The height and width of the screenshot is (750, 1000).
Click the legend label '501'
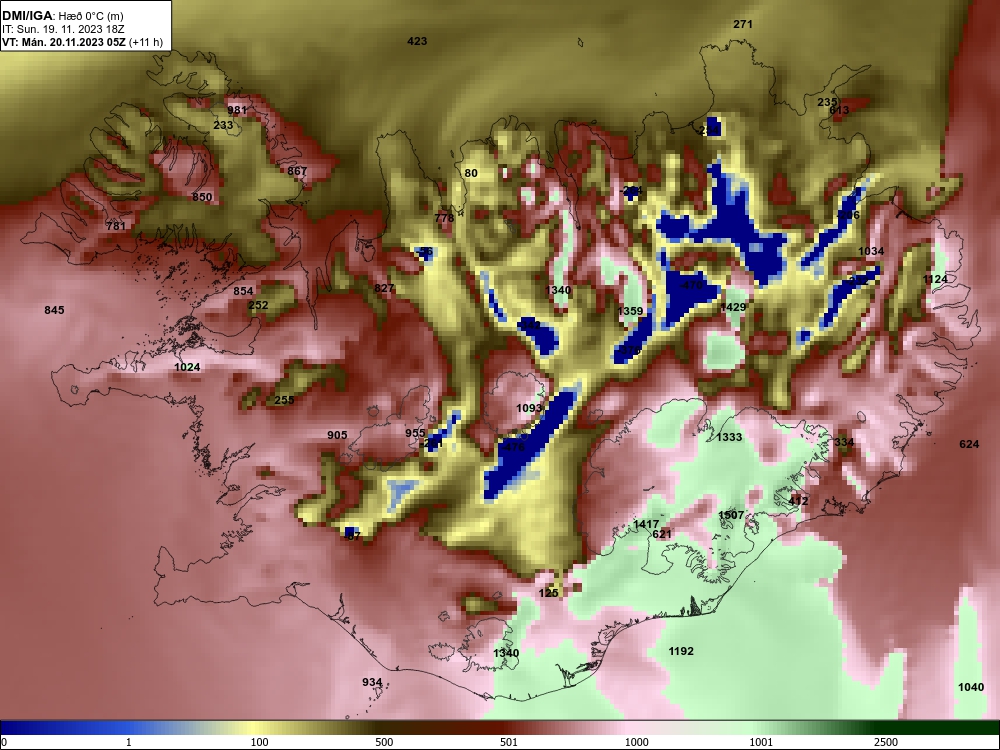pos(509,742)
